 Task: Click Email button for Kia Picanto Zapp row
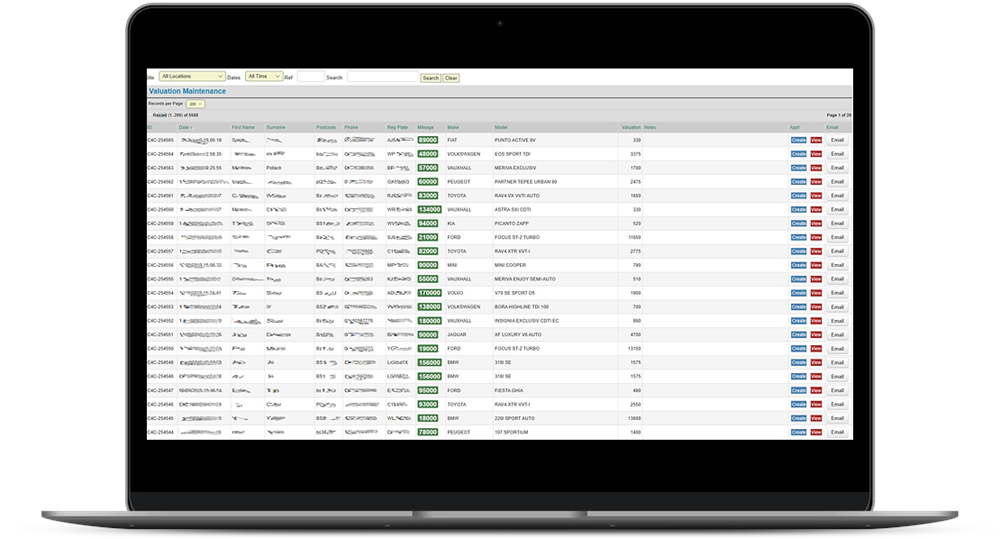pos(837,224)
